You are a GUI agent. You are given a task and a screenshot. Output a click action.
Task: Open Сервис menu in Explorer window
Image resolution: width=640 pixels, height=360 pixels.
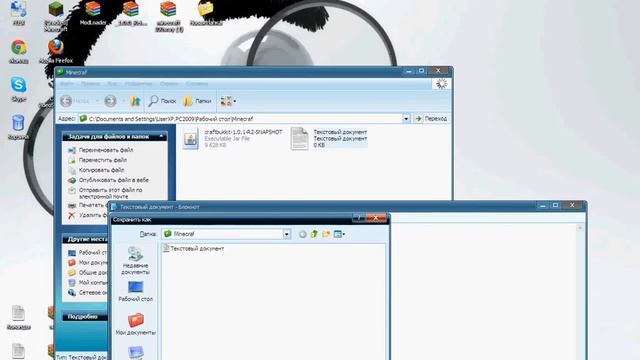169,84
